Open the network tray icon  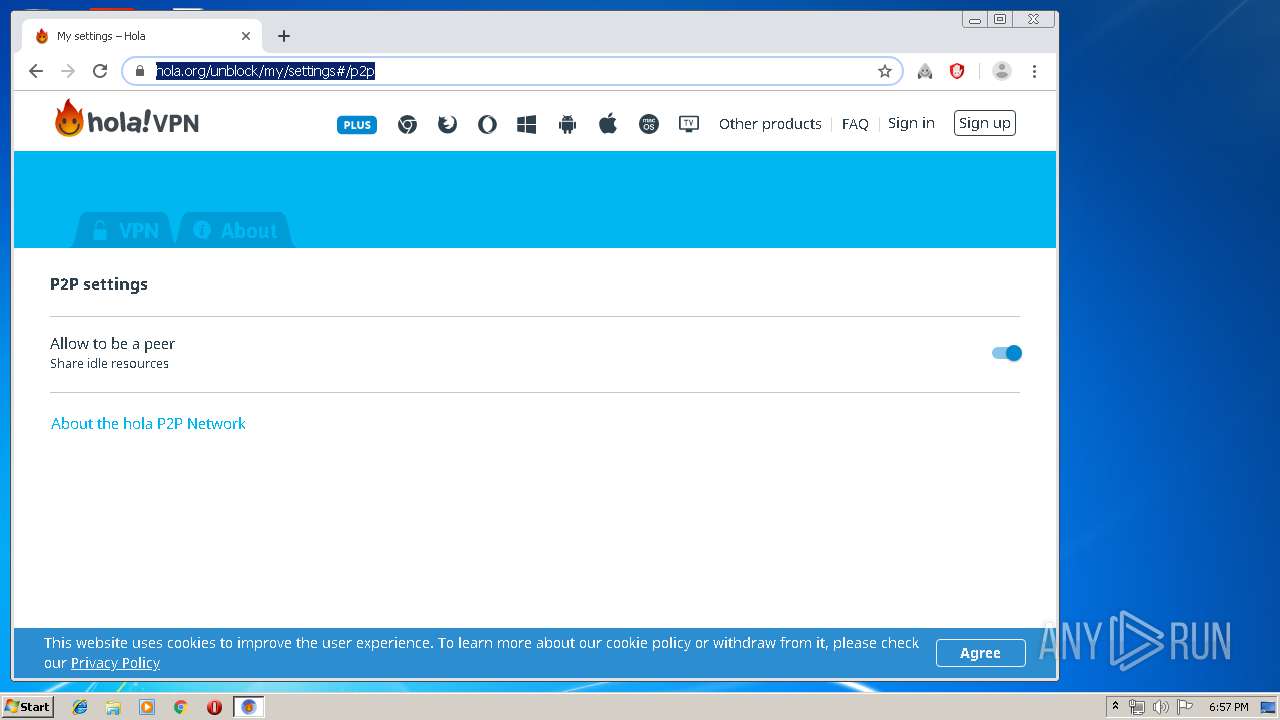[x=1137, y=707]
